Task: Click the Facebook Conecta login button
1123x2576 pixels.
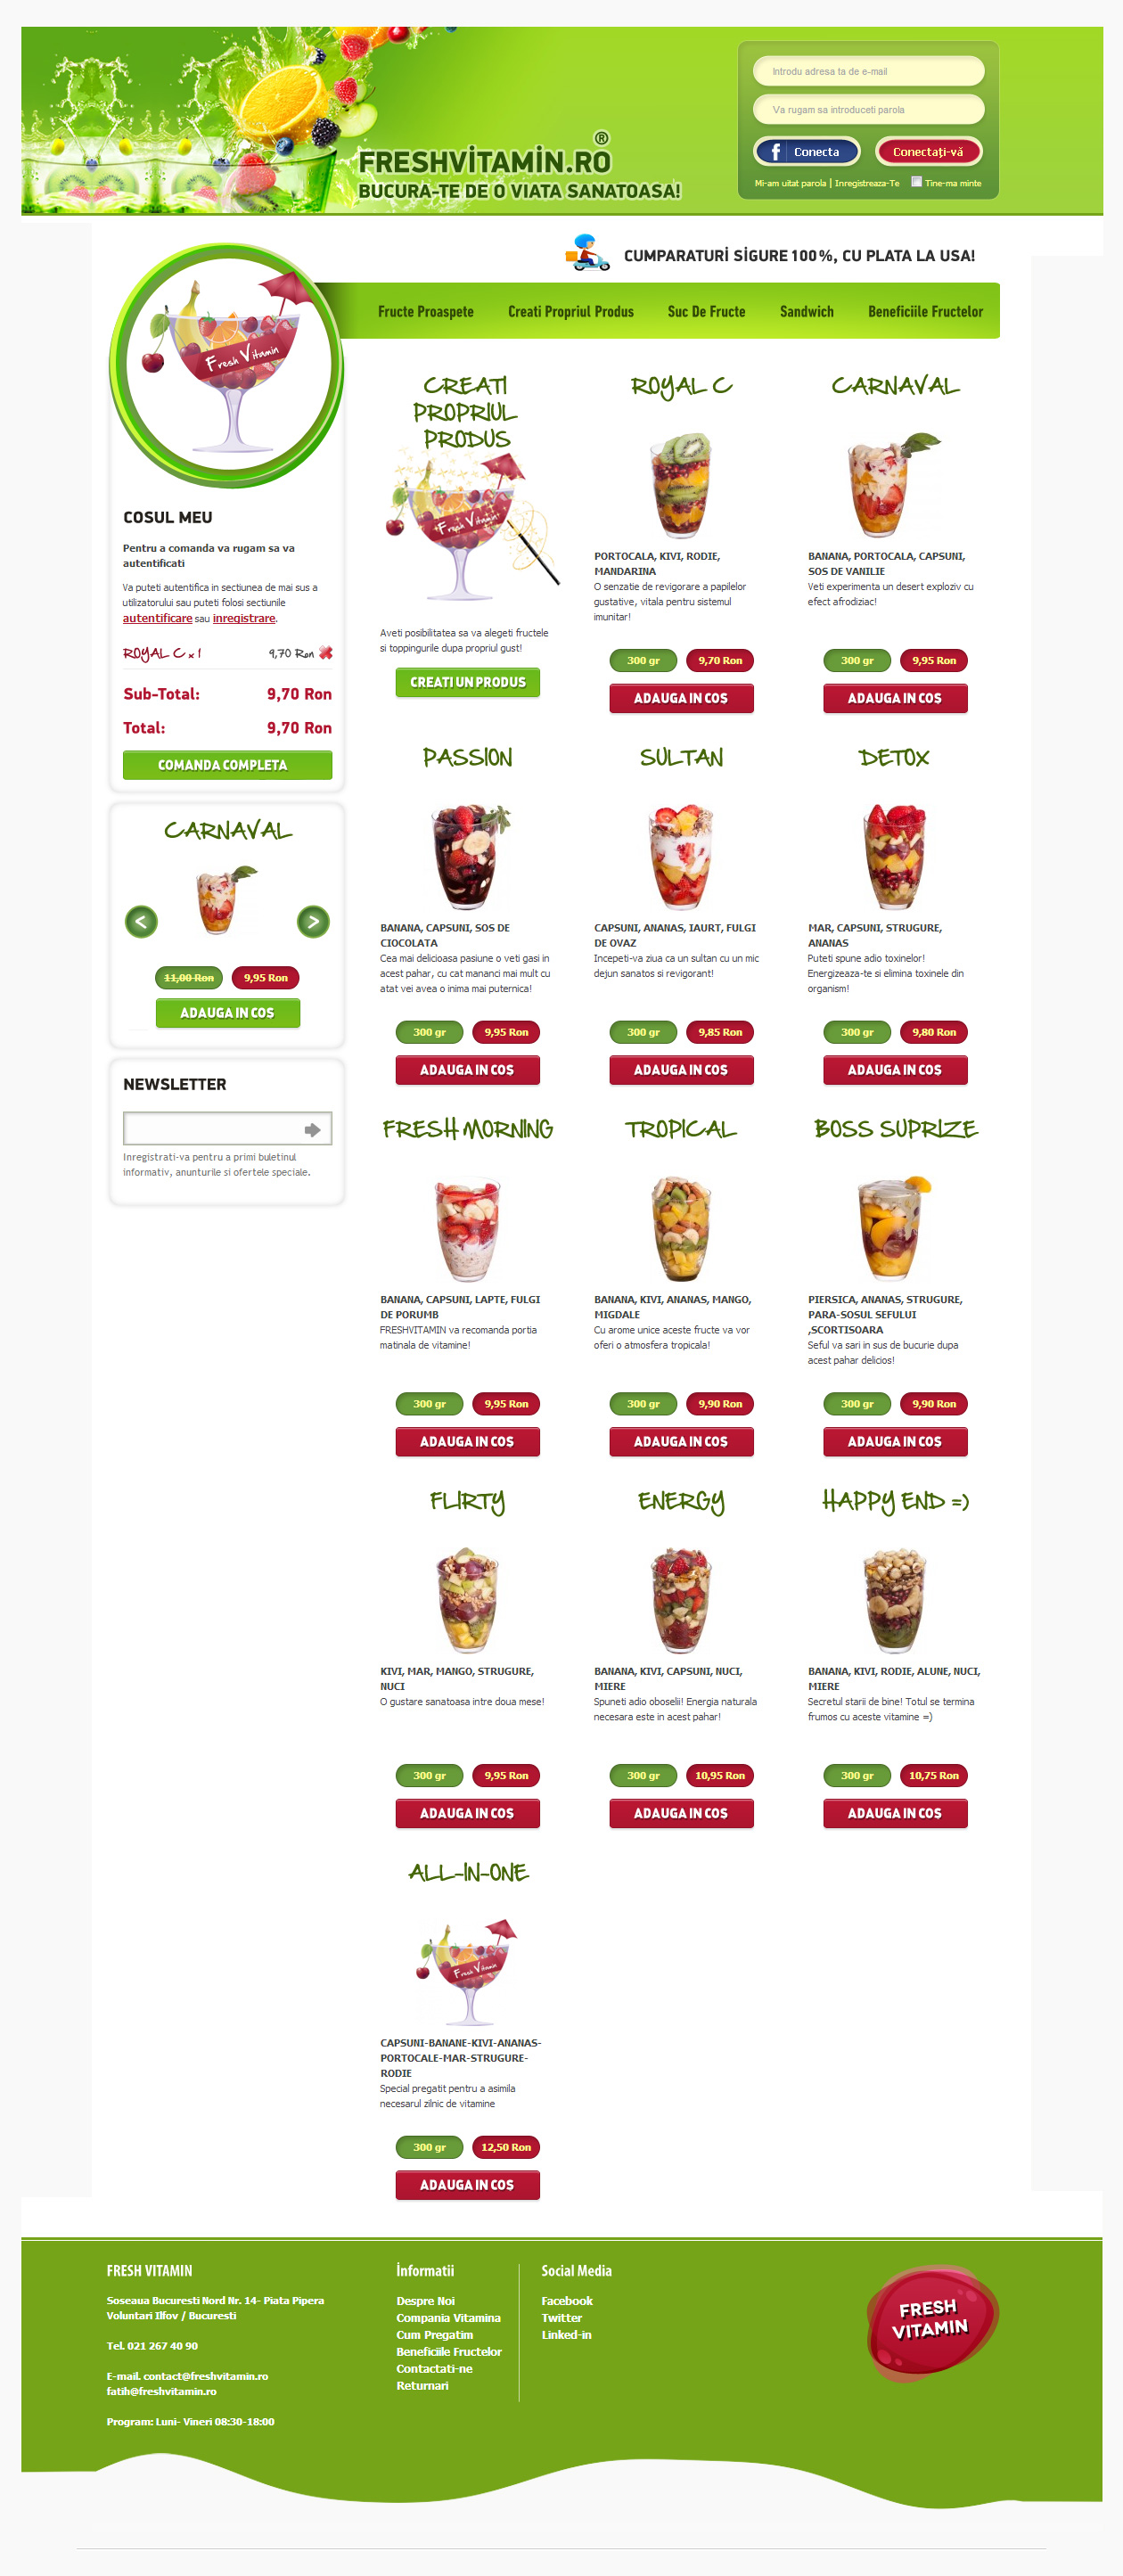Action: pos(807,152)
